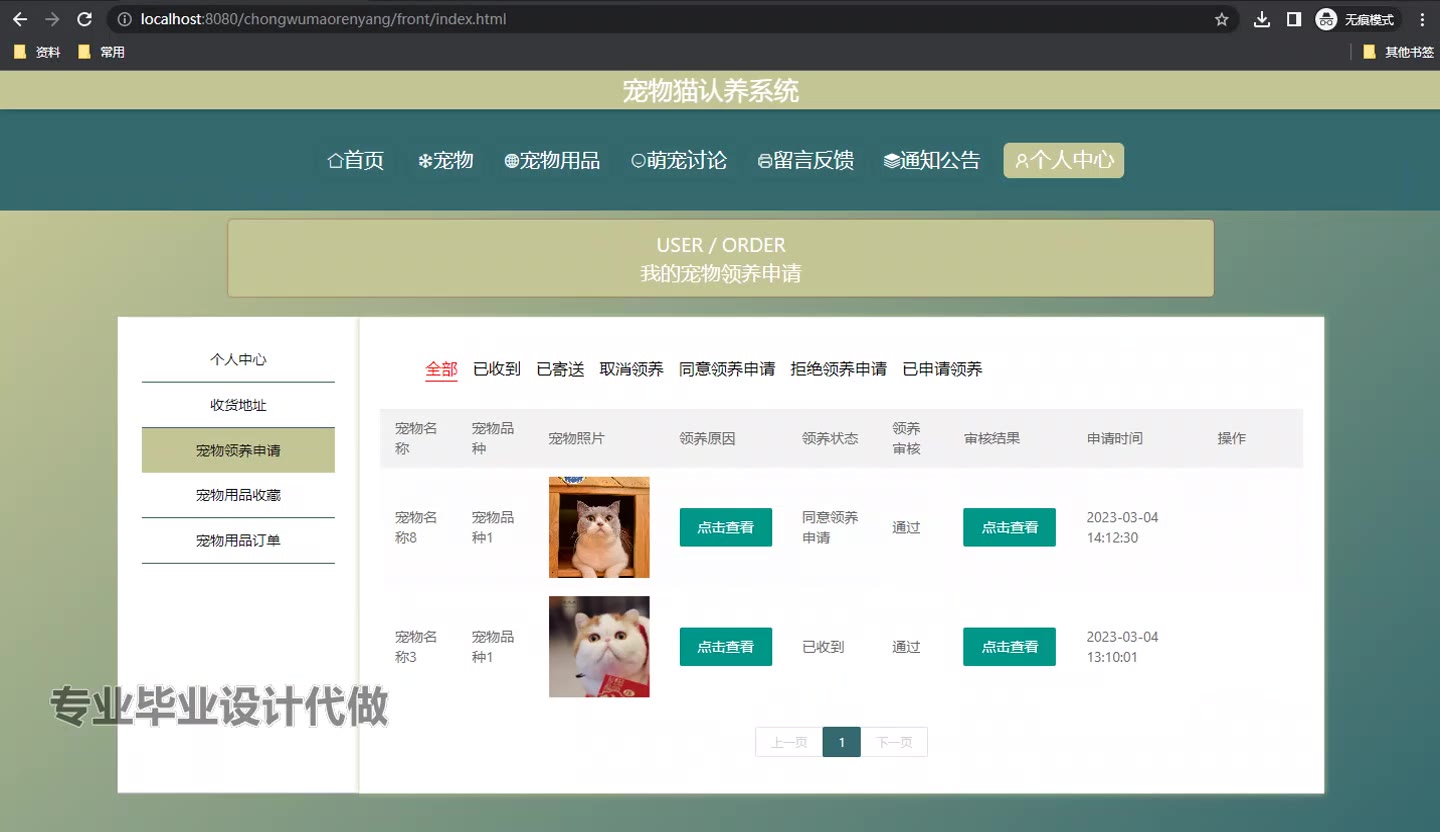This screenshot has height=832, width=1440.
Task: Click the 宠物猫认养系统 site title
Action: point(711,91)
